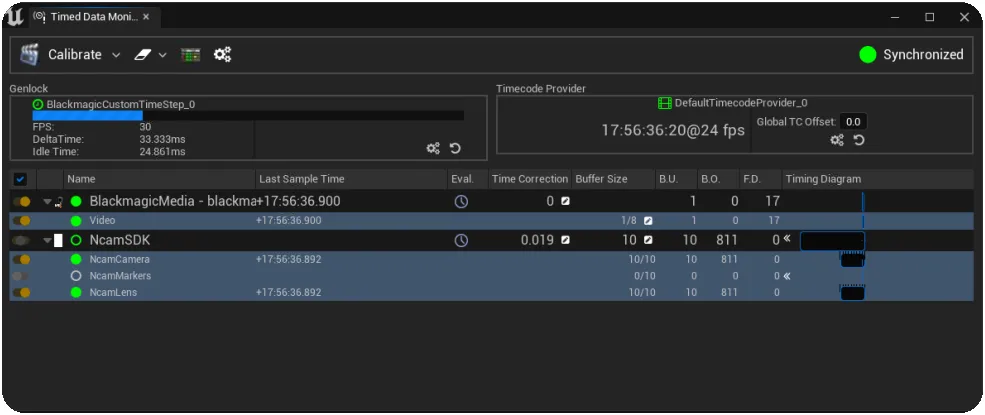This screenshot has width=985, height=415.
Task: Edit the Global TC Offset field
Action: click(x=853, y=122)
